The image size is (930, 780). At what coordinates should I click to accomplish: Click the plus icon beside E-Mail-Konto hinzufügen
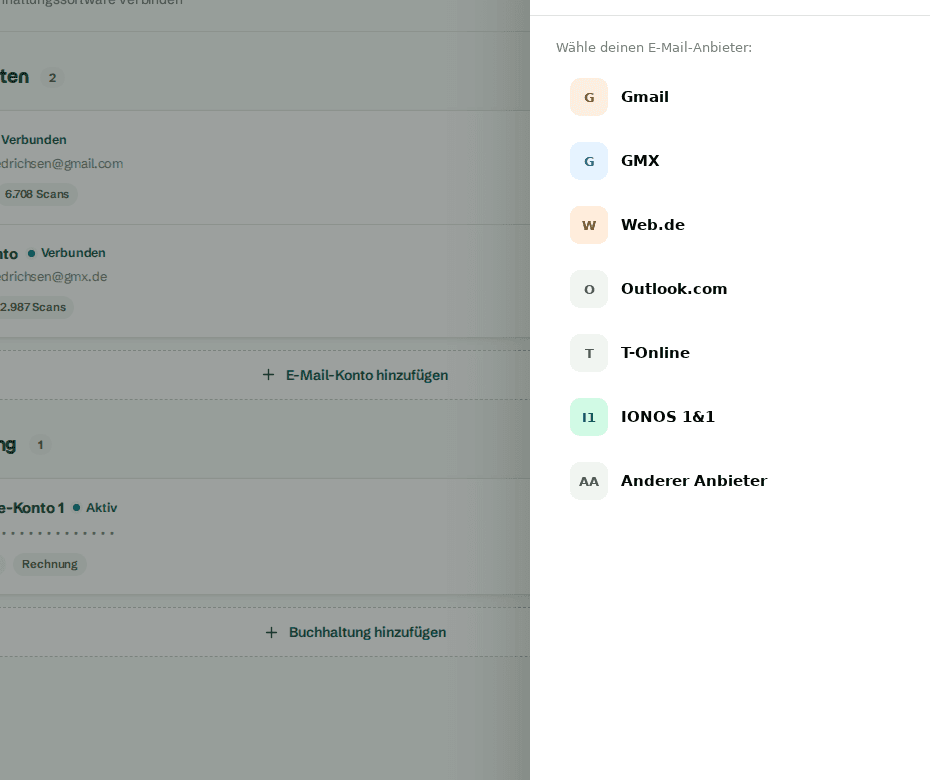point(269,375)
